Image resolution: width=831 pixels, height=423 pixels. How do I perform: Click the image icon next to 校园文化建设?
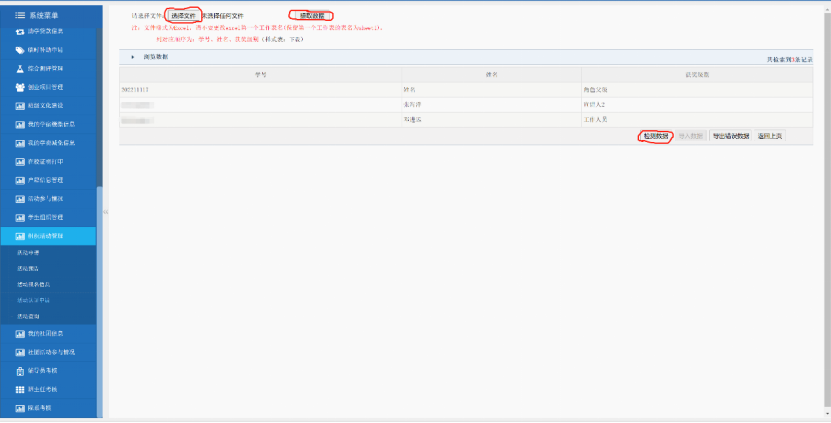tap(19, 105)
